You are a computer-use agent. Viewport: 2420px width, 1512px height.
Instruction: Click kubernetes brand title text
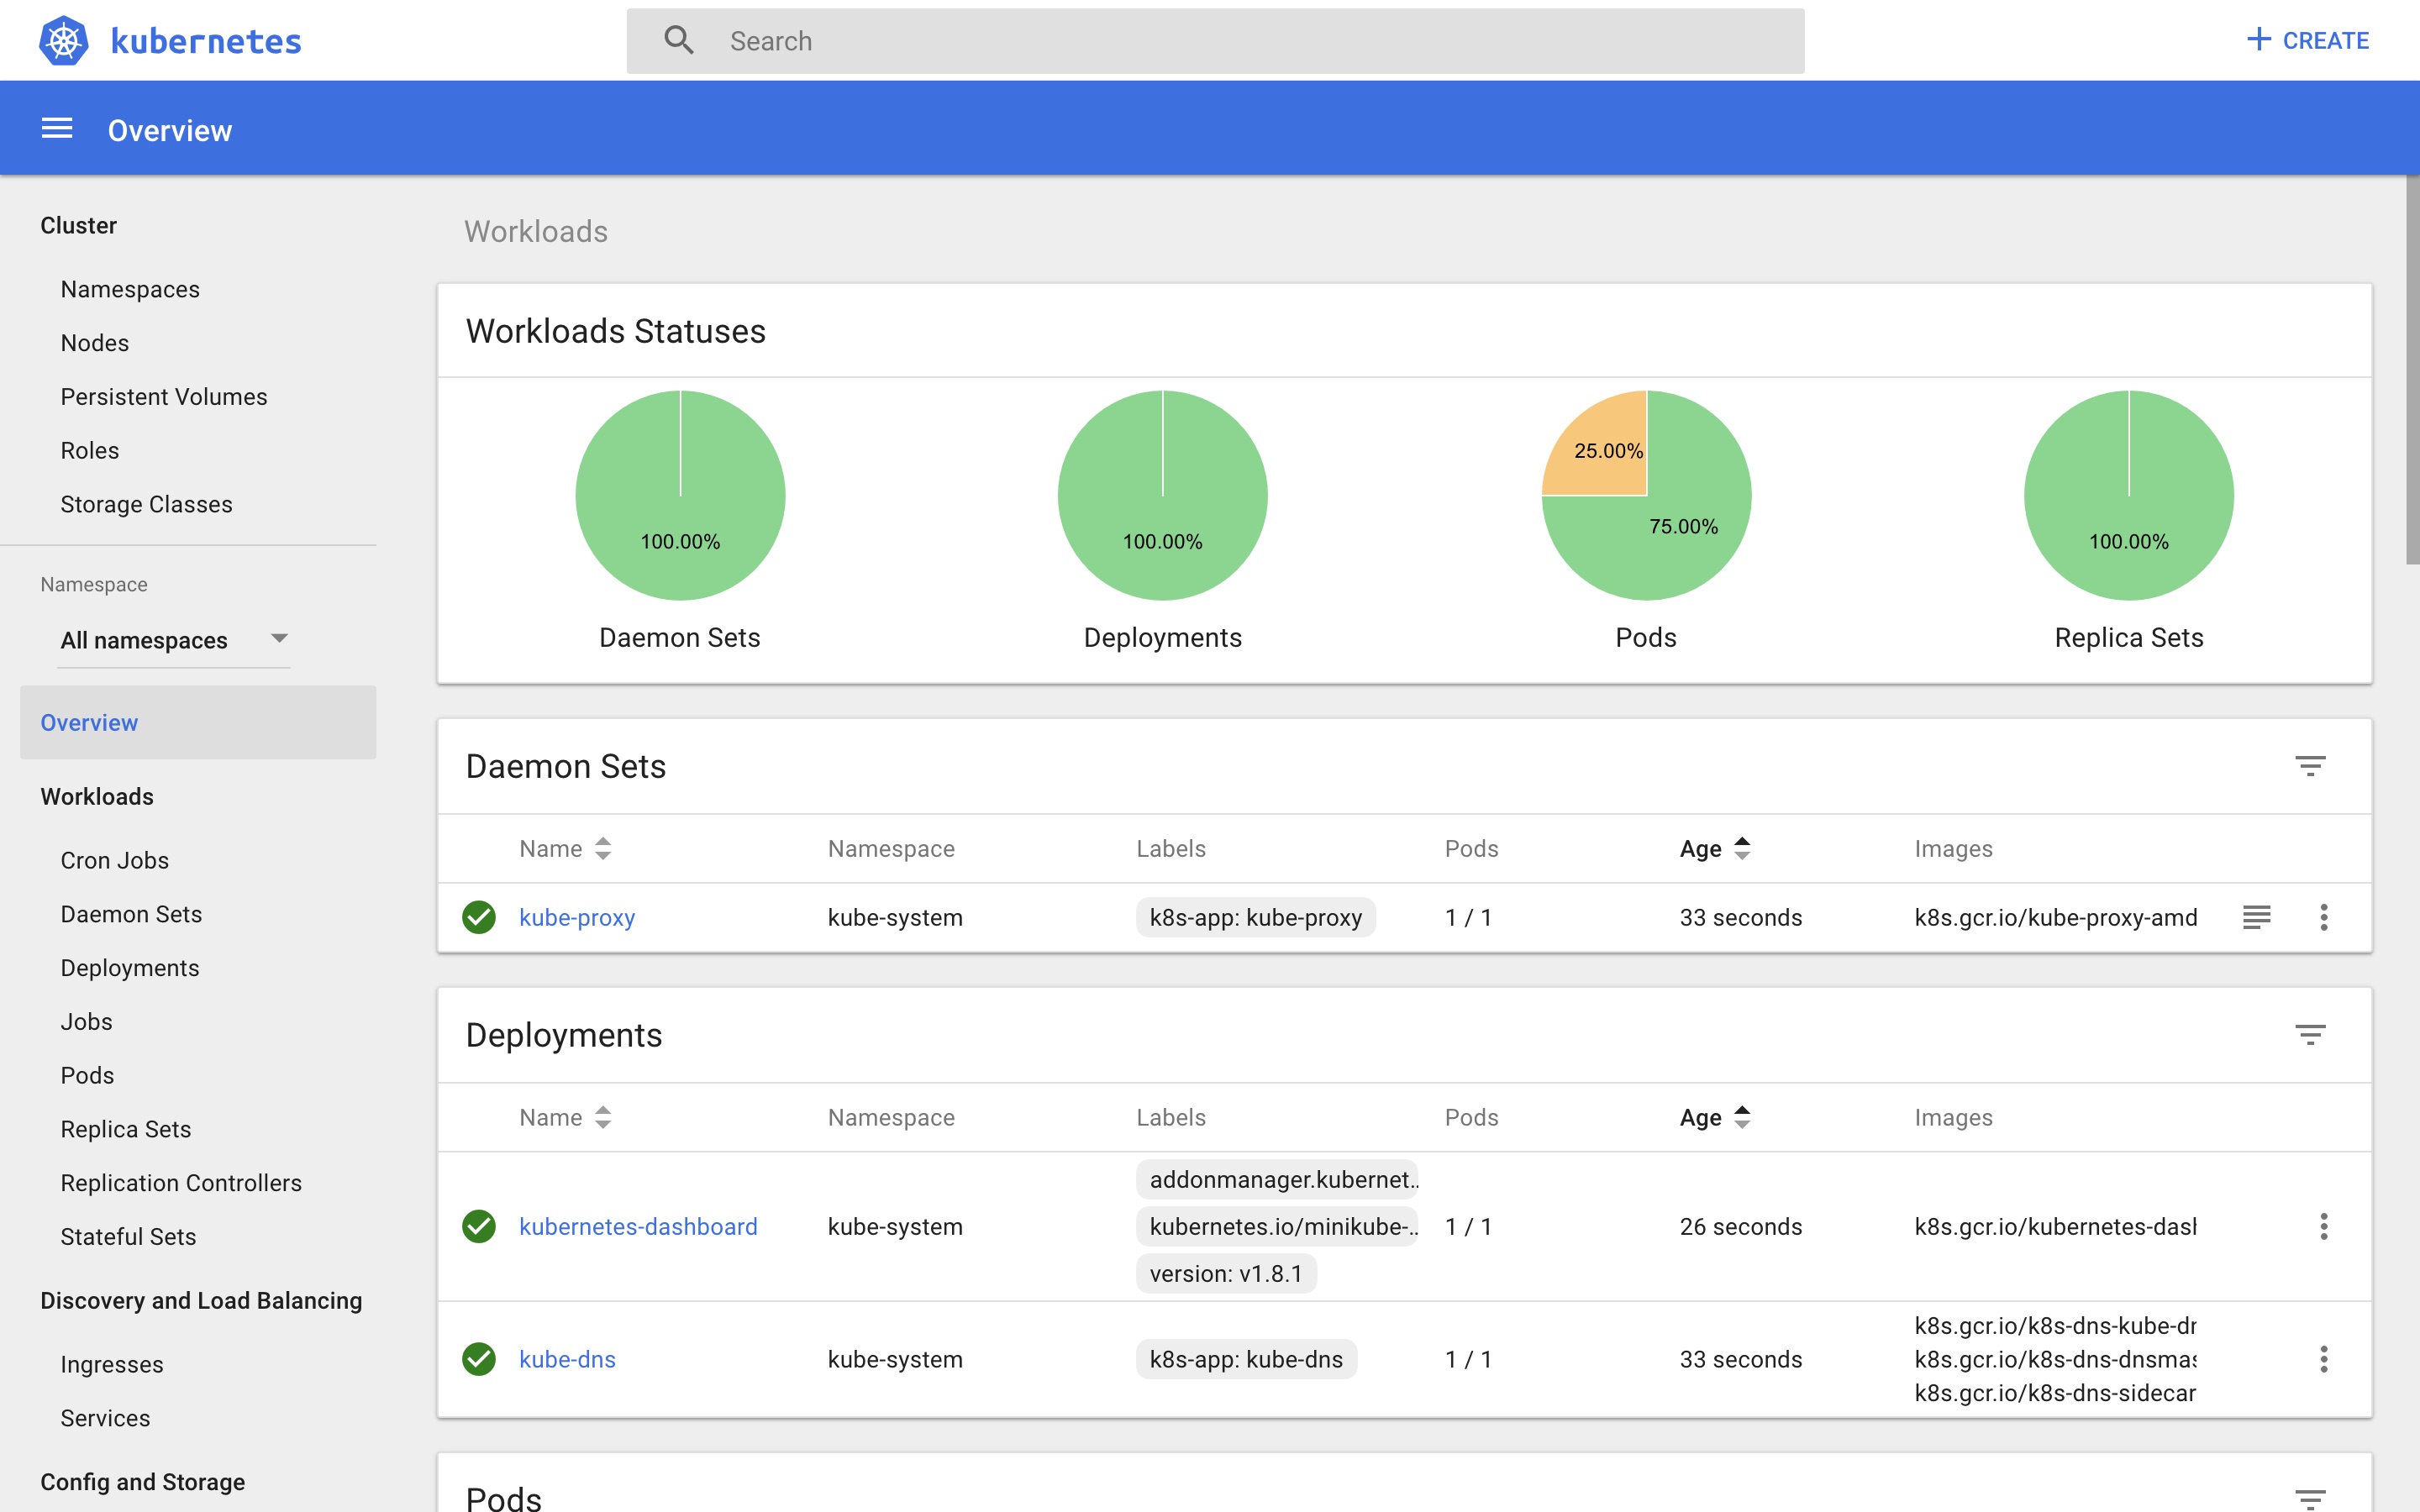[x=206, y=41]
